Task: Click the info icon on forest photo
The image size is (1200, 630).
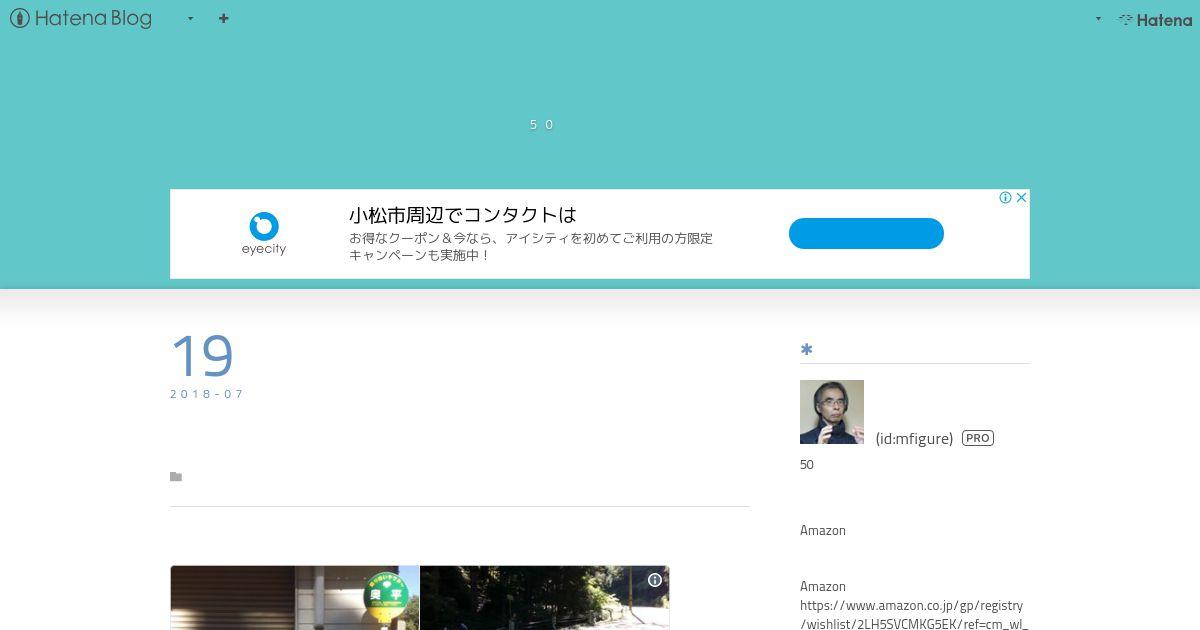Action: click(x=655, y=580)
